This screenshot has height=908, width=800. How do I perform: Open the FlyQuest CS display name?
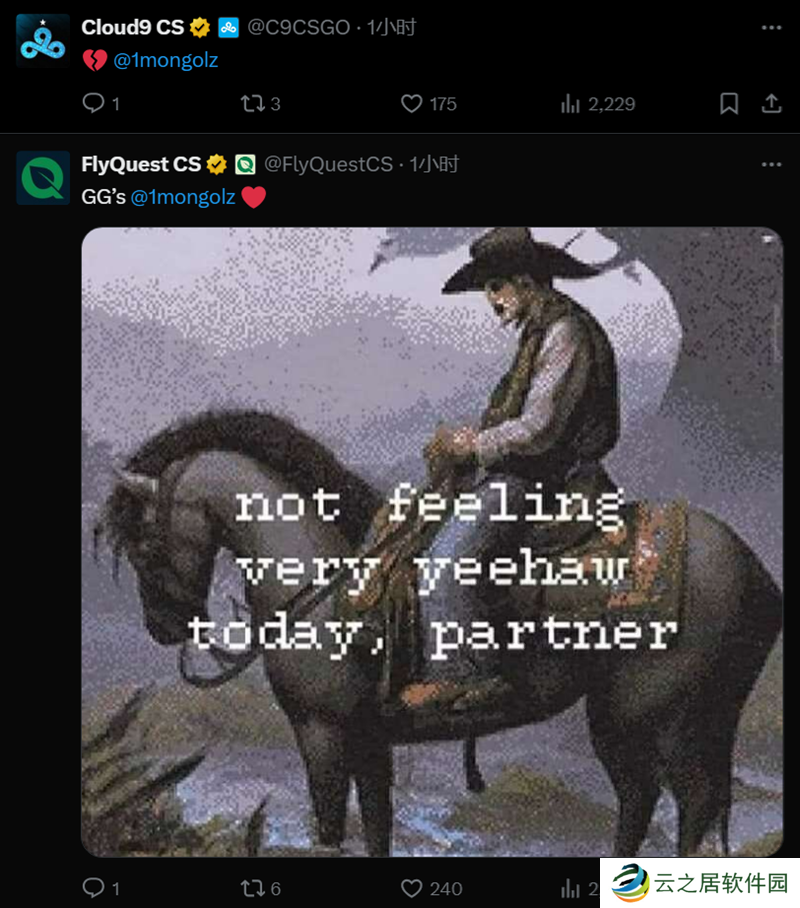point(141,164)
